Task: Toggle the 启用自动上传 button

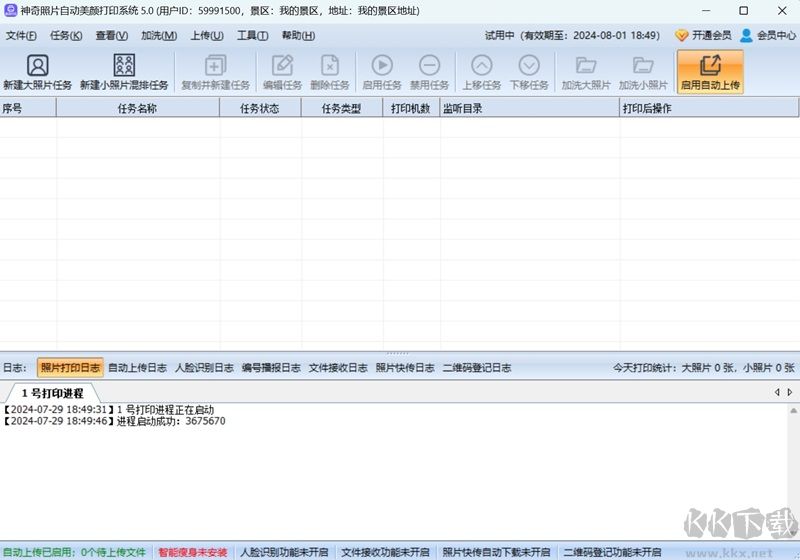Action: (710, 72)
